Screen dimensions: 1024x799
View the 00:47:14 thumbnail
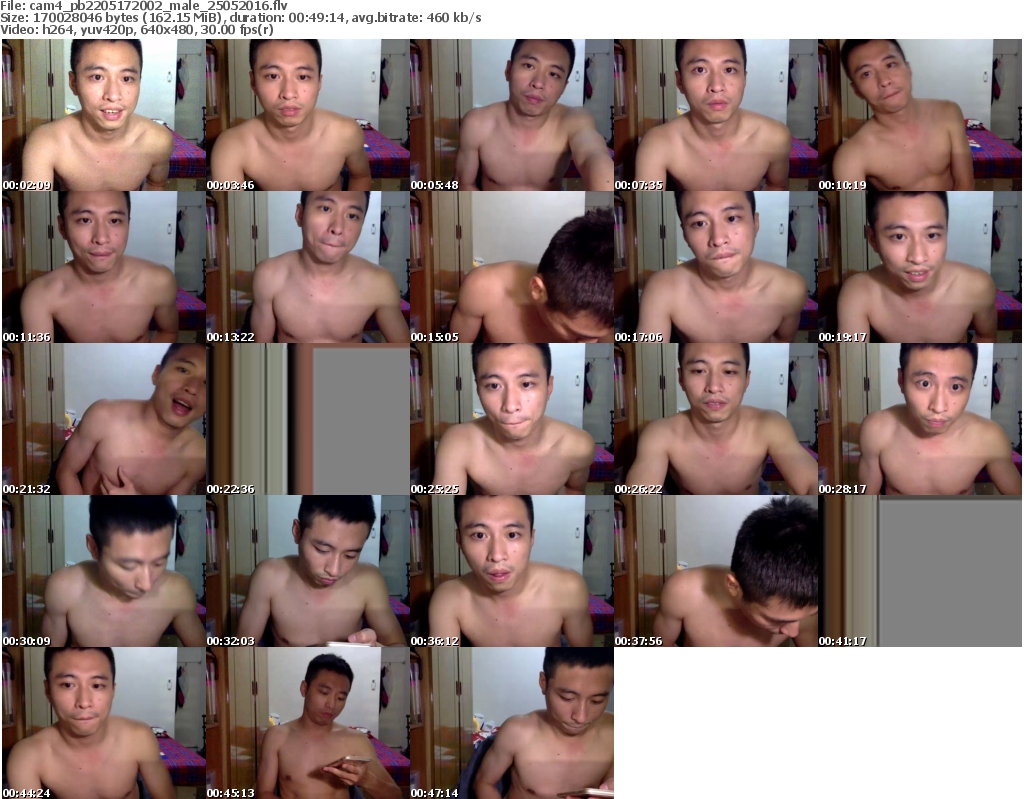click(512, 723)
